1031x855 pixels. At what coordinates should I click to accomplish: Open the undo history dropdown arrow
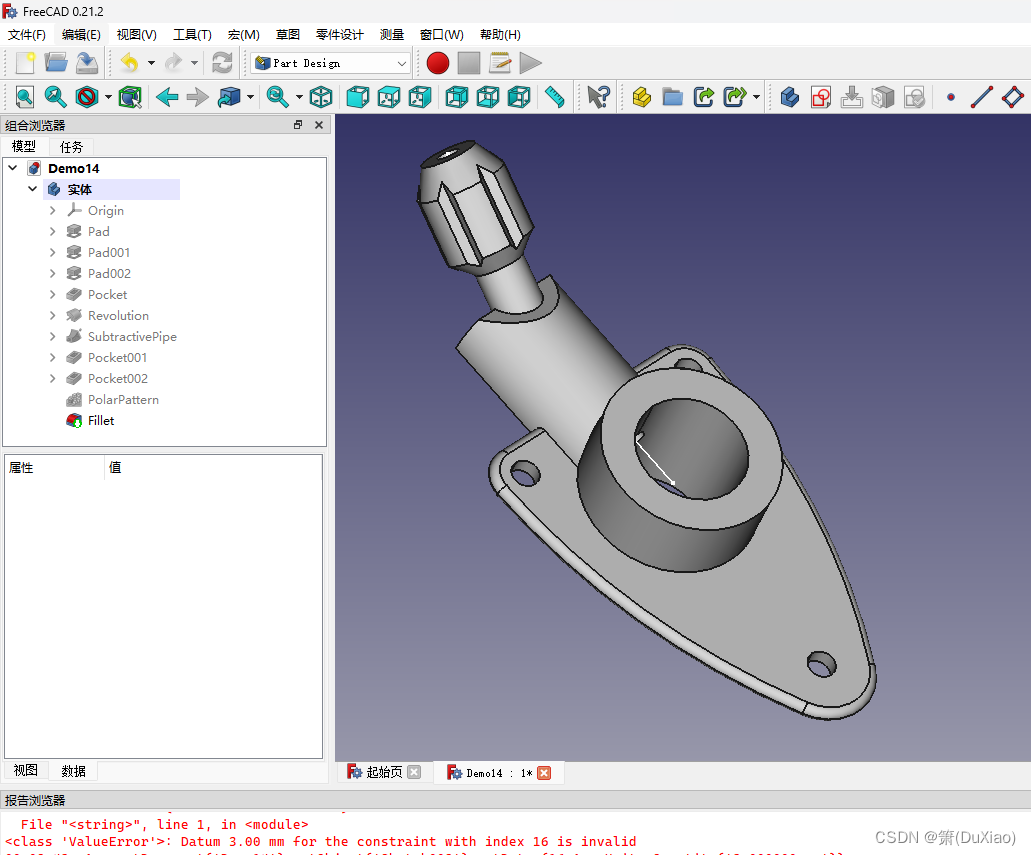(151, 63)
